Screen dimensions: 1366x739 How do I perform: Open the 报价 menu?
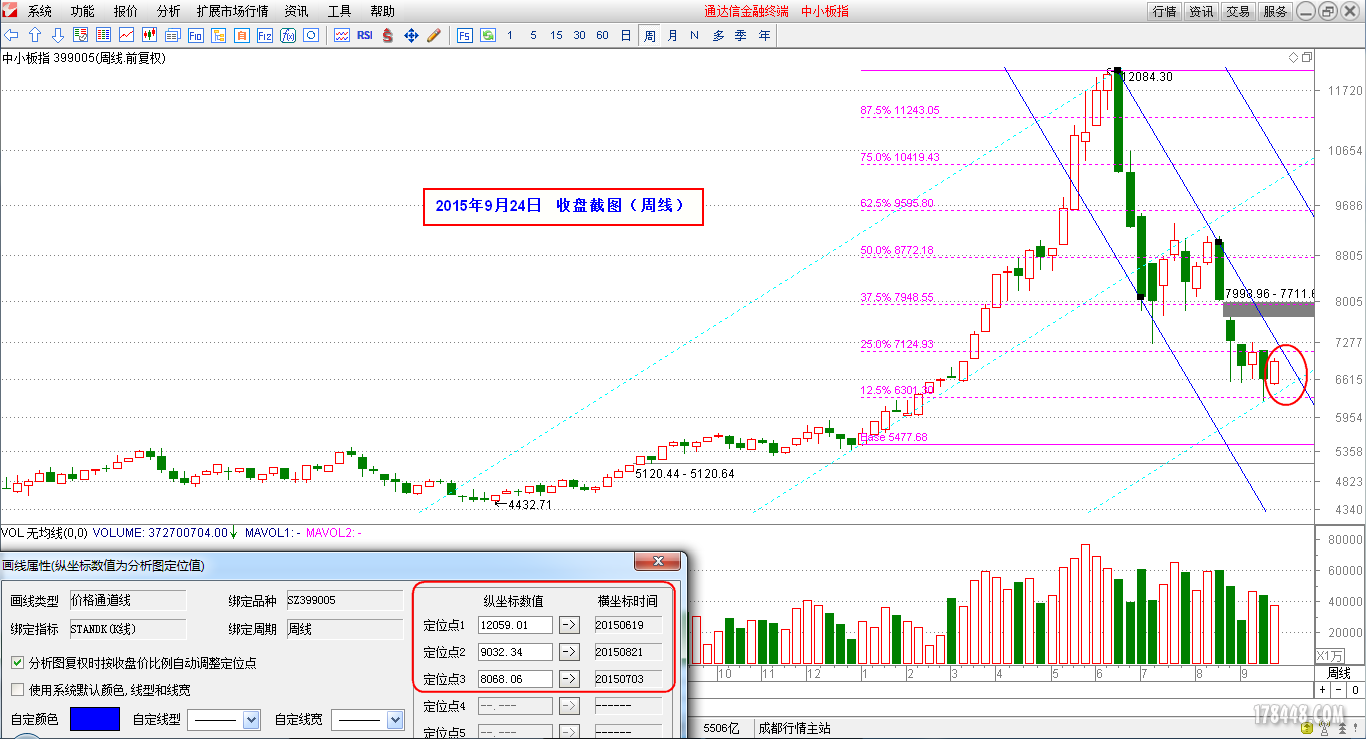coord(126,11)
